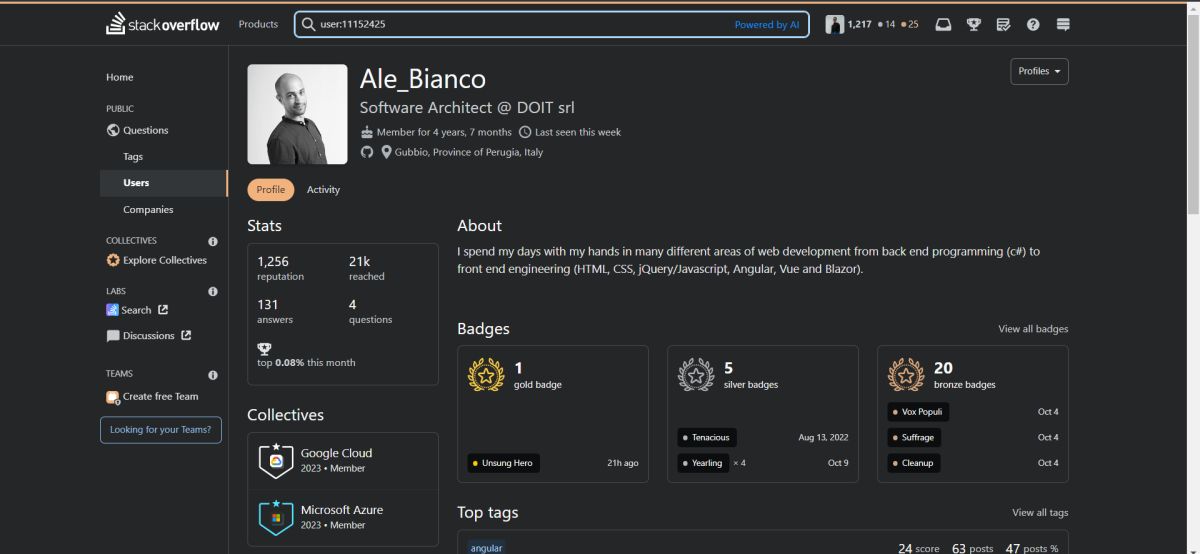
Task: Click the bronze badge medal icon
Action: click(x=906, y=375)
